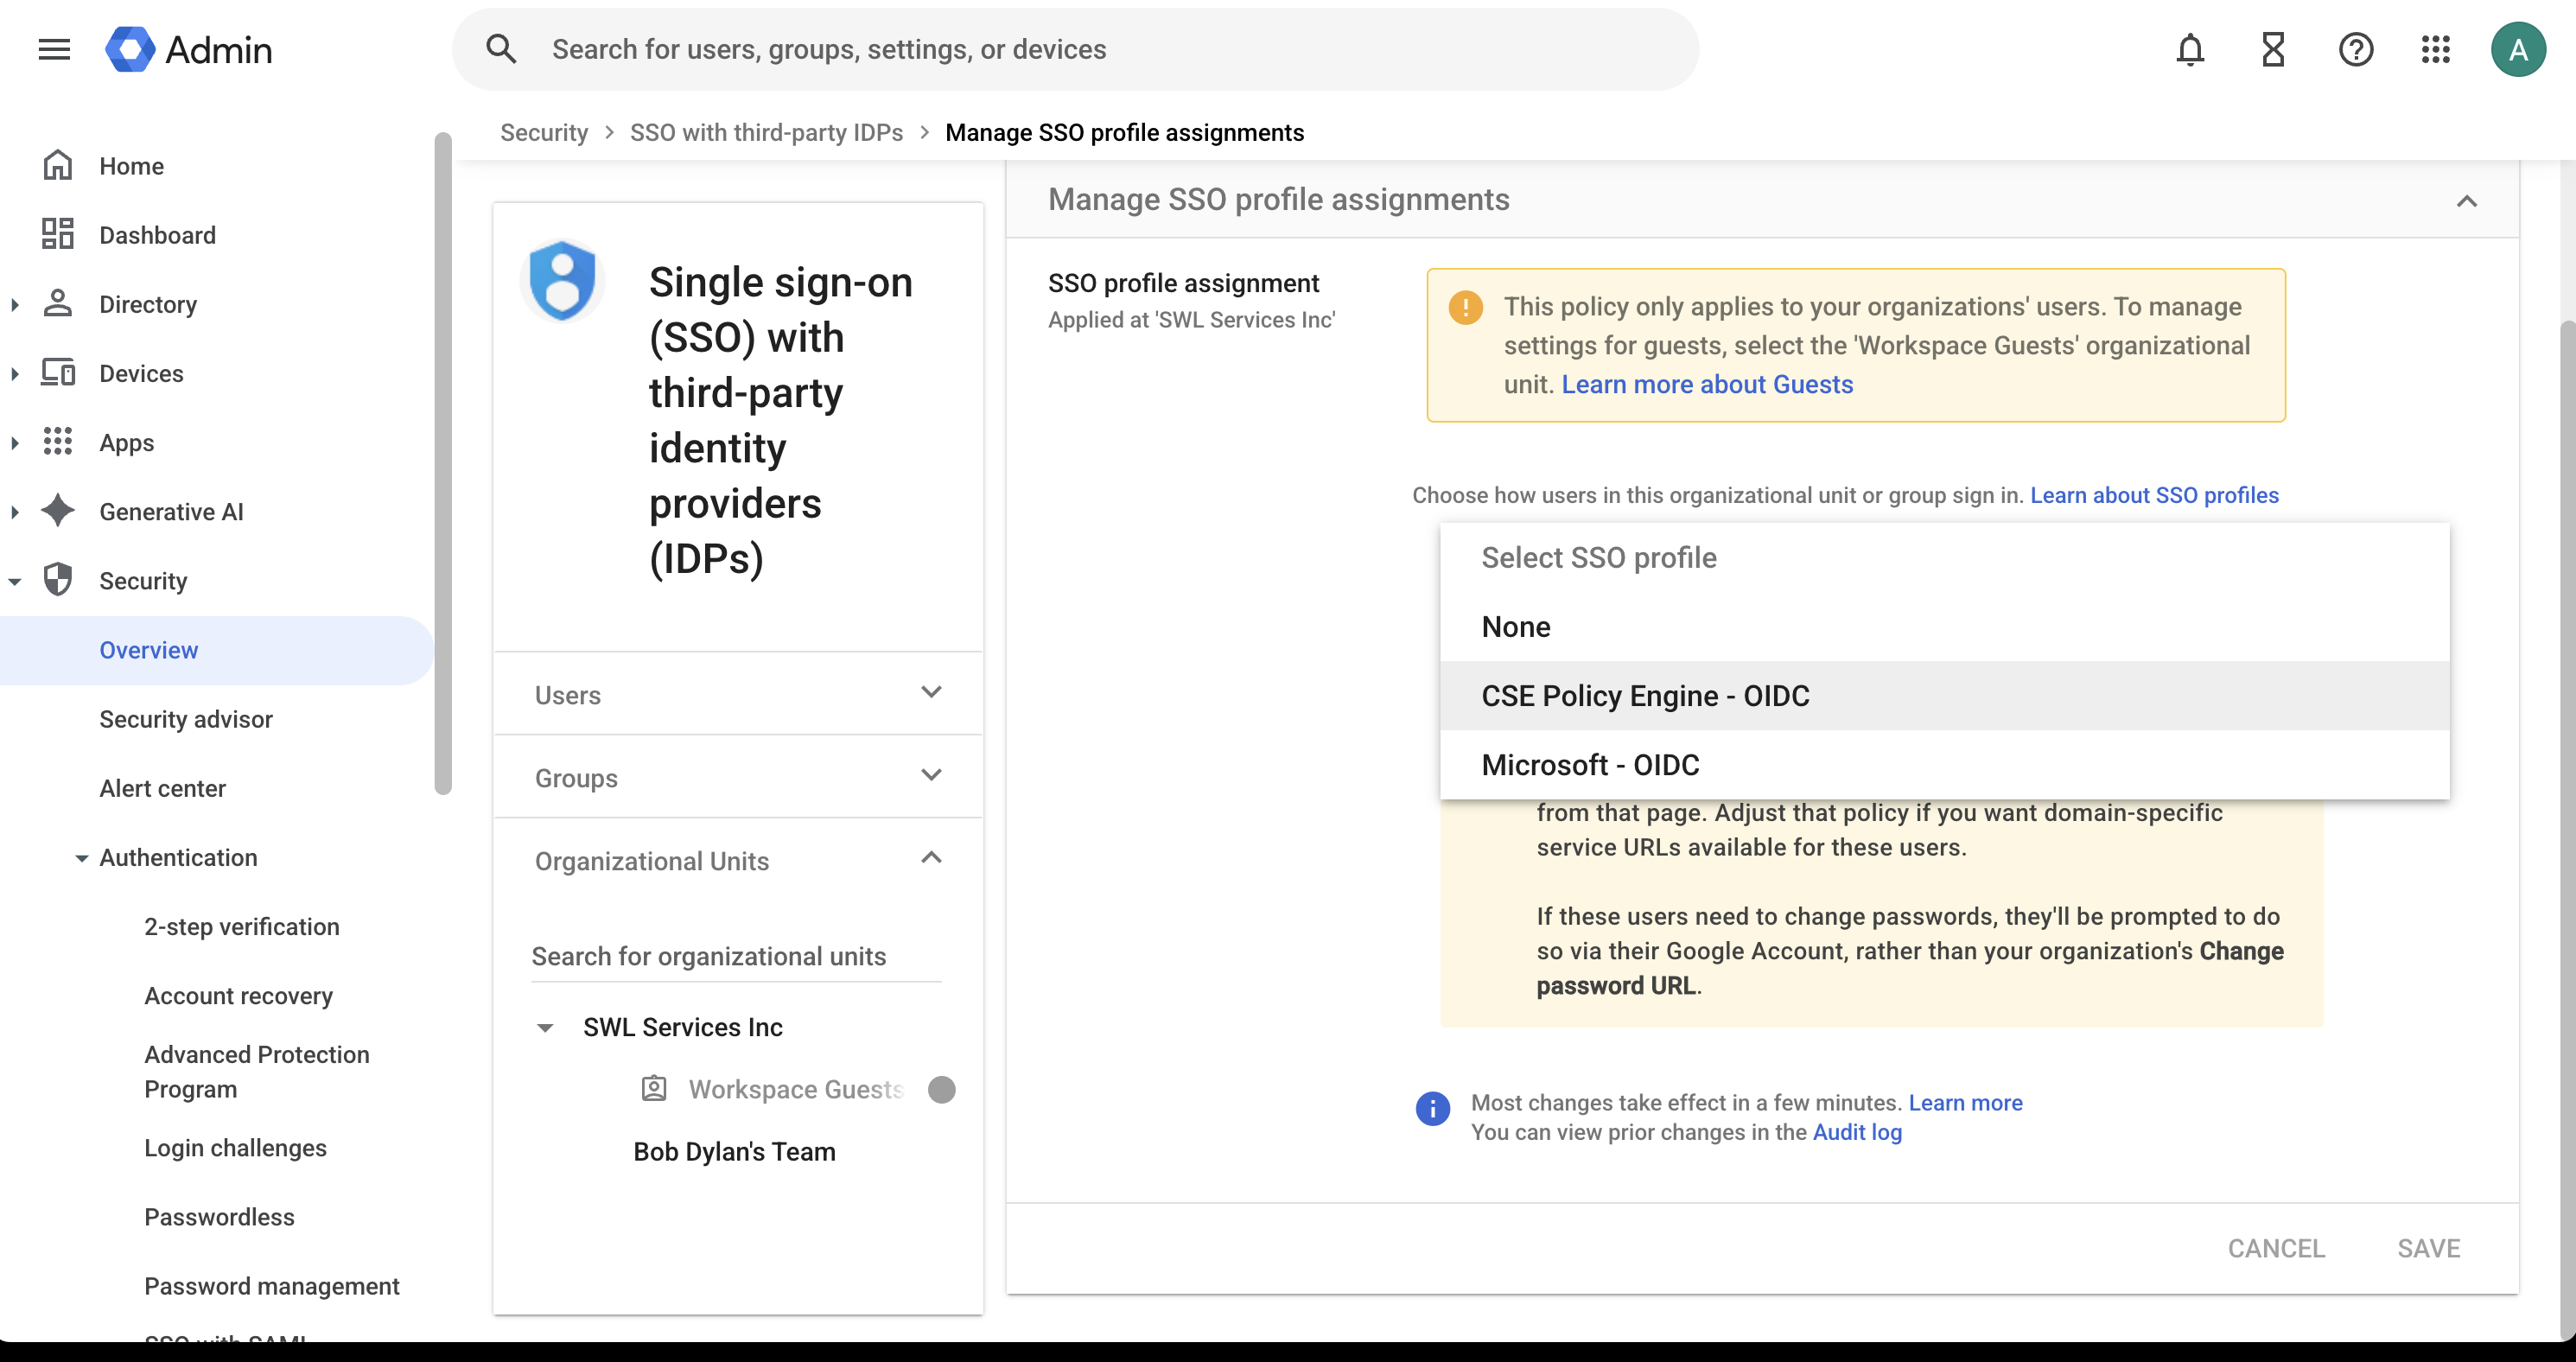Expand the Devices sidebar section
2576x1362 pixels.
click(x=15, y=373)
